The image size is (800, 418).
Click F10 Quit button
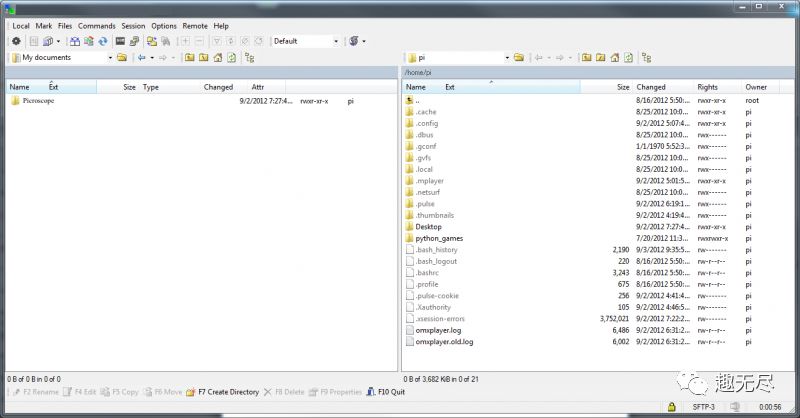click(x=386, y=392)
